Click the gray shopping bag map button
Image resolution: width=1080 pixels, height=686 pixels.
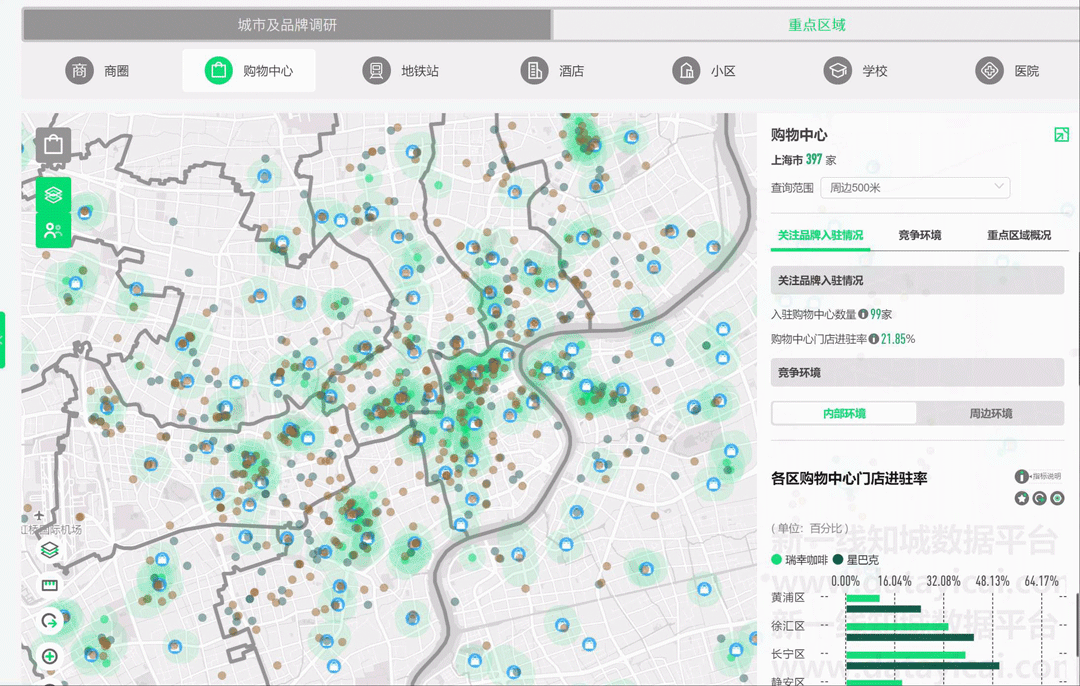click(x=53, y=145)
